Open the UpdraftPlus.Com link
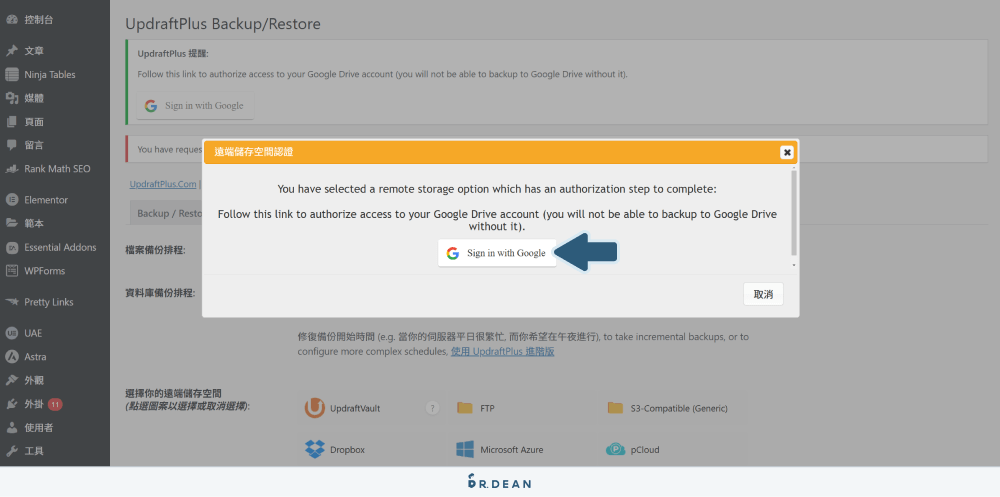This screenshot has width=1000, height=497. click(x=163, y=184)
